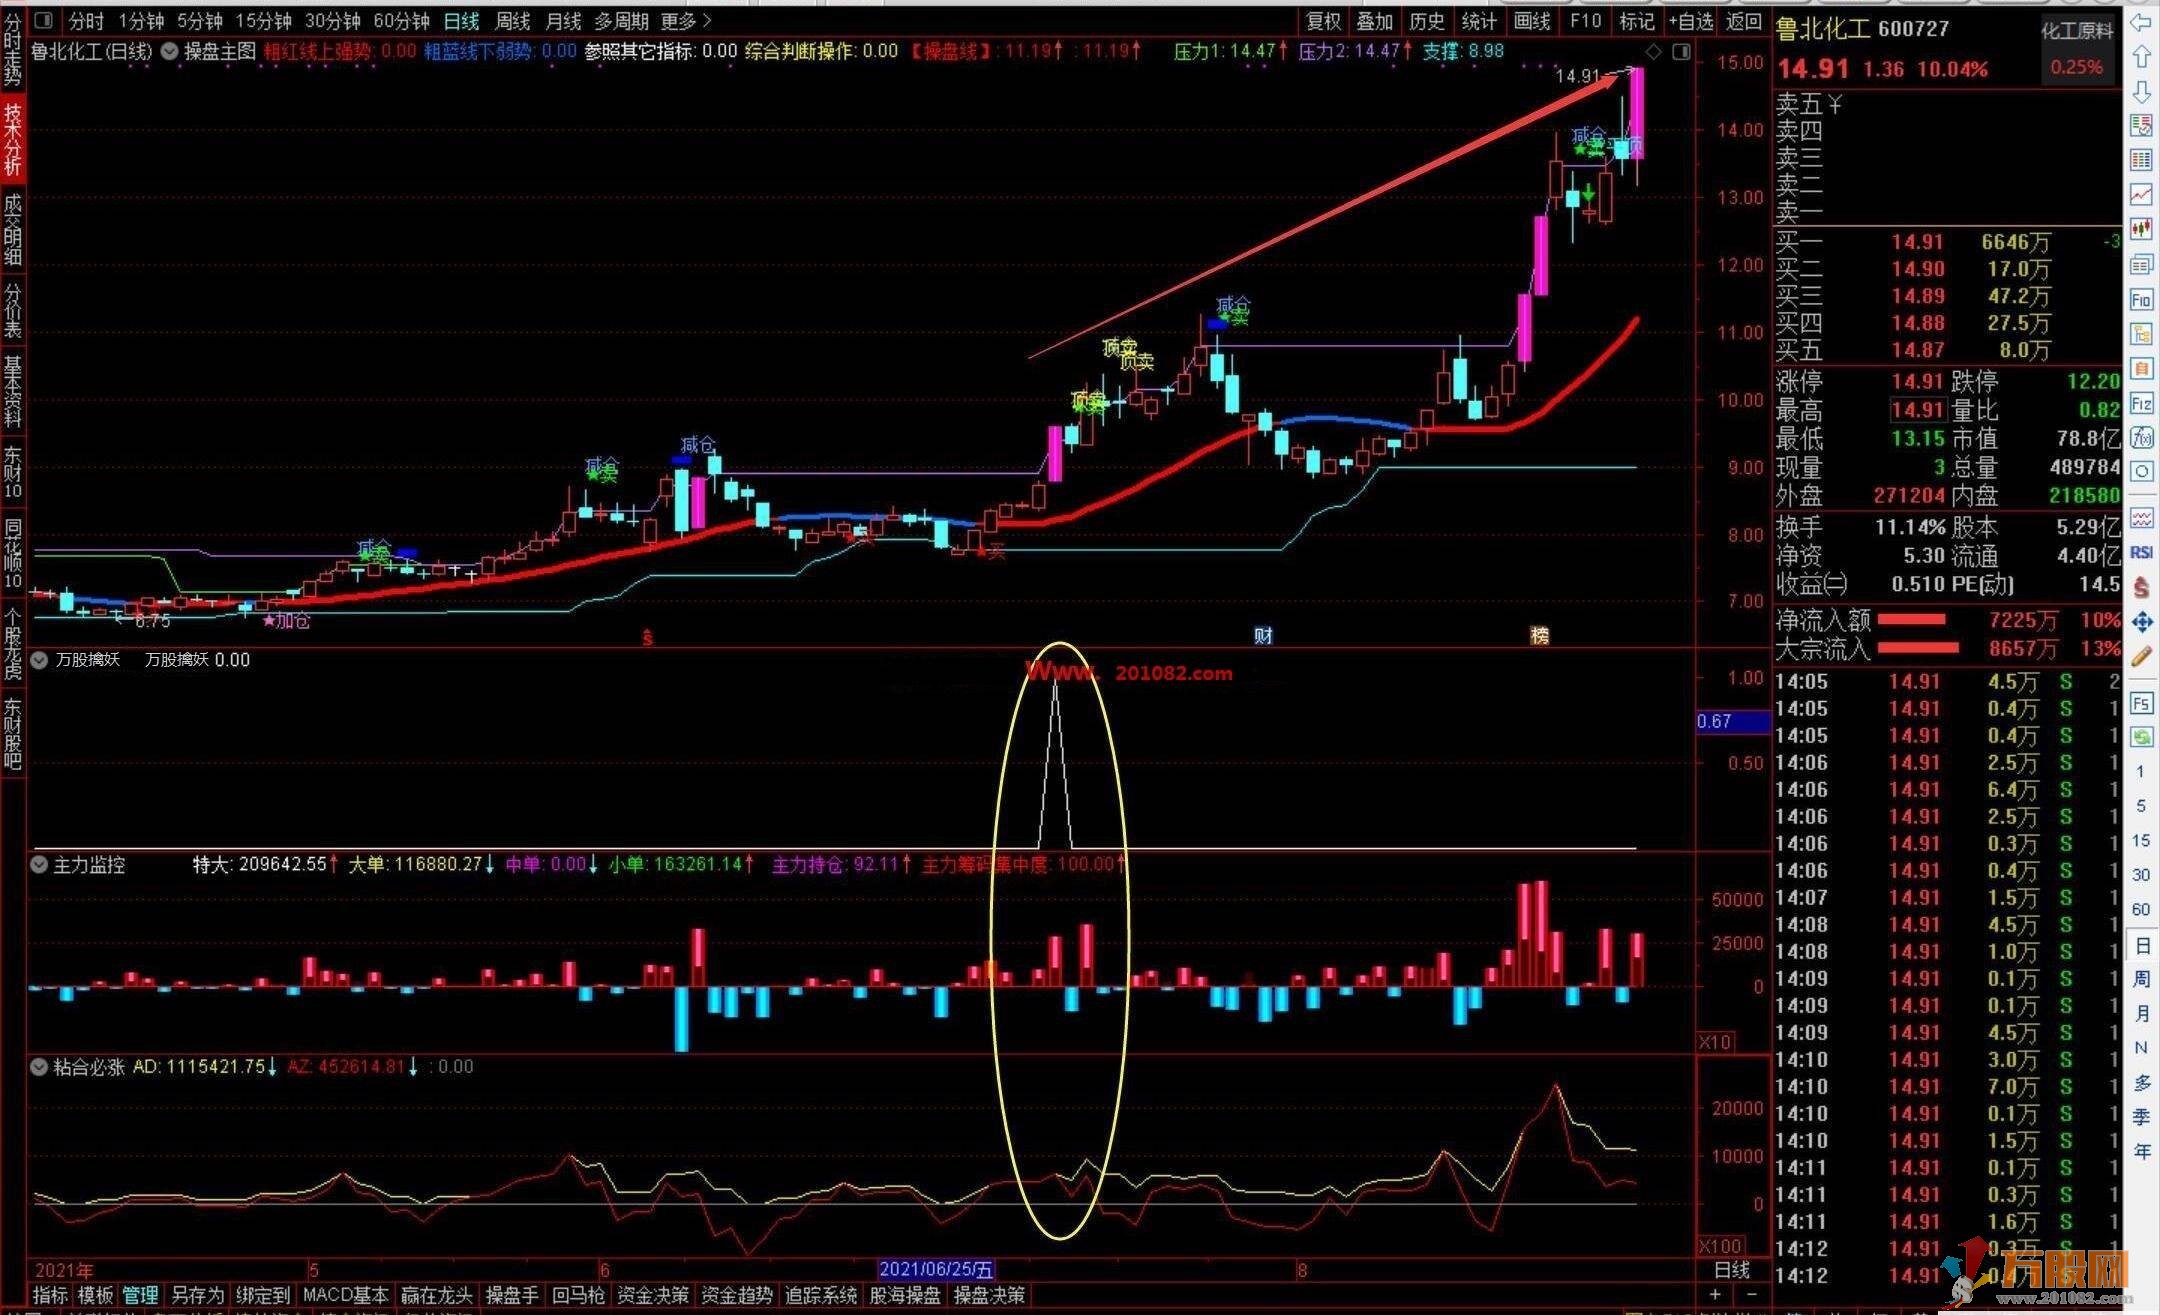The height and width of the screenshot is (1315, 2160).
Task: Switch to 月 monthly period in right toolbar
Action: [2141, 1013]
